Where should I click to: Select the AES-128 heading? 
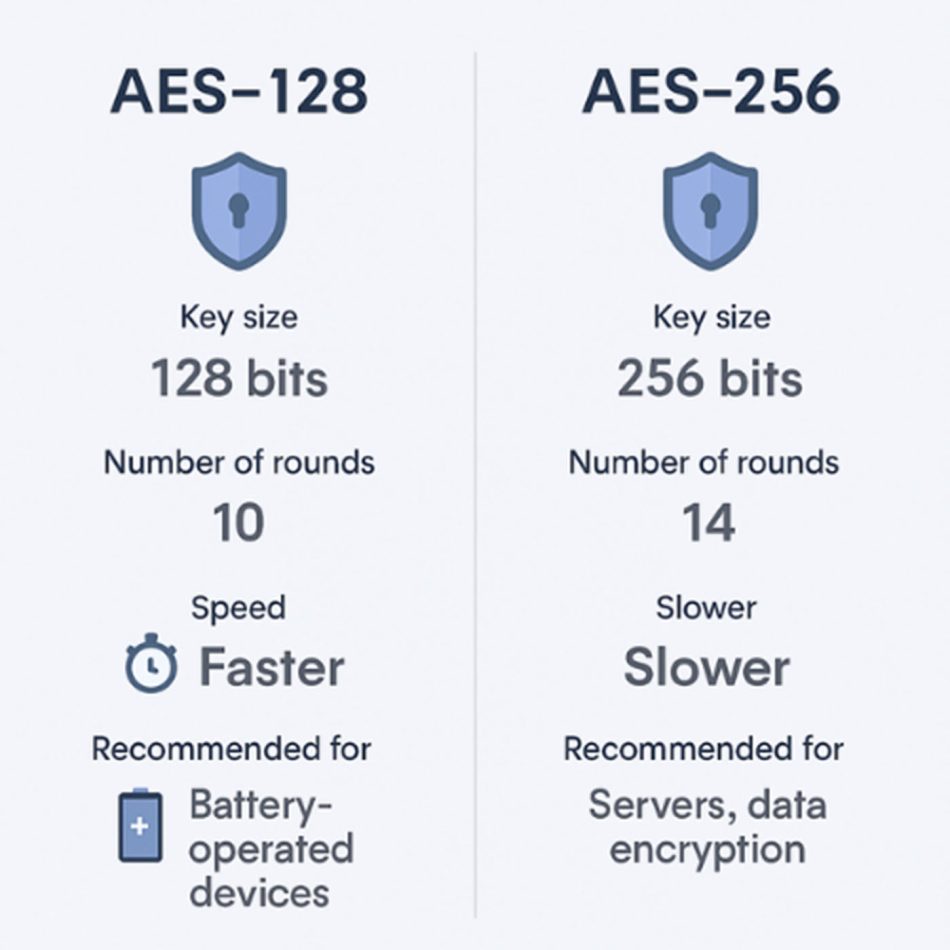click(x=239, y=91)
